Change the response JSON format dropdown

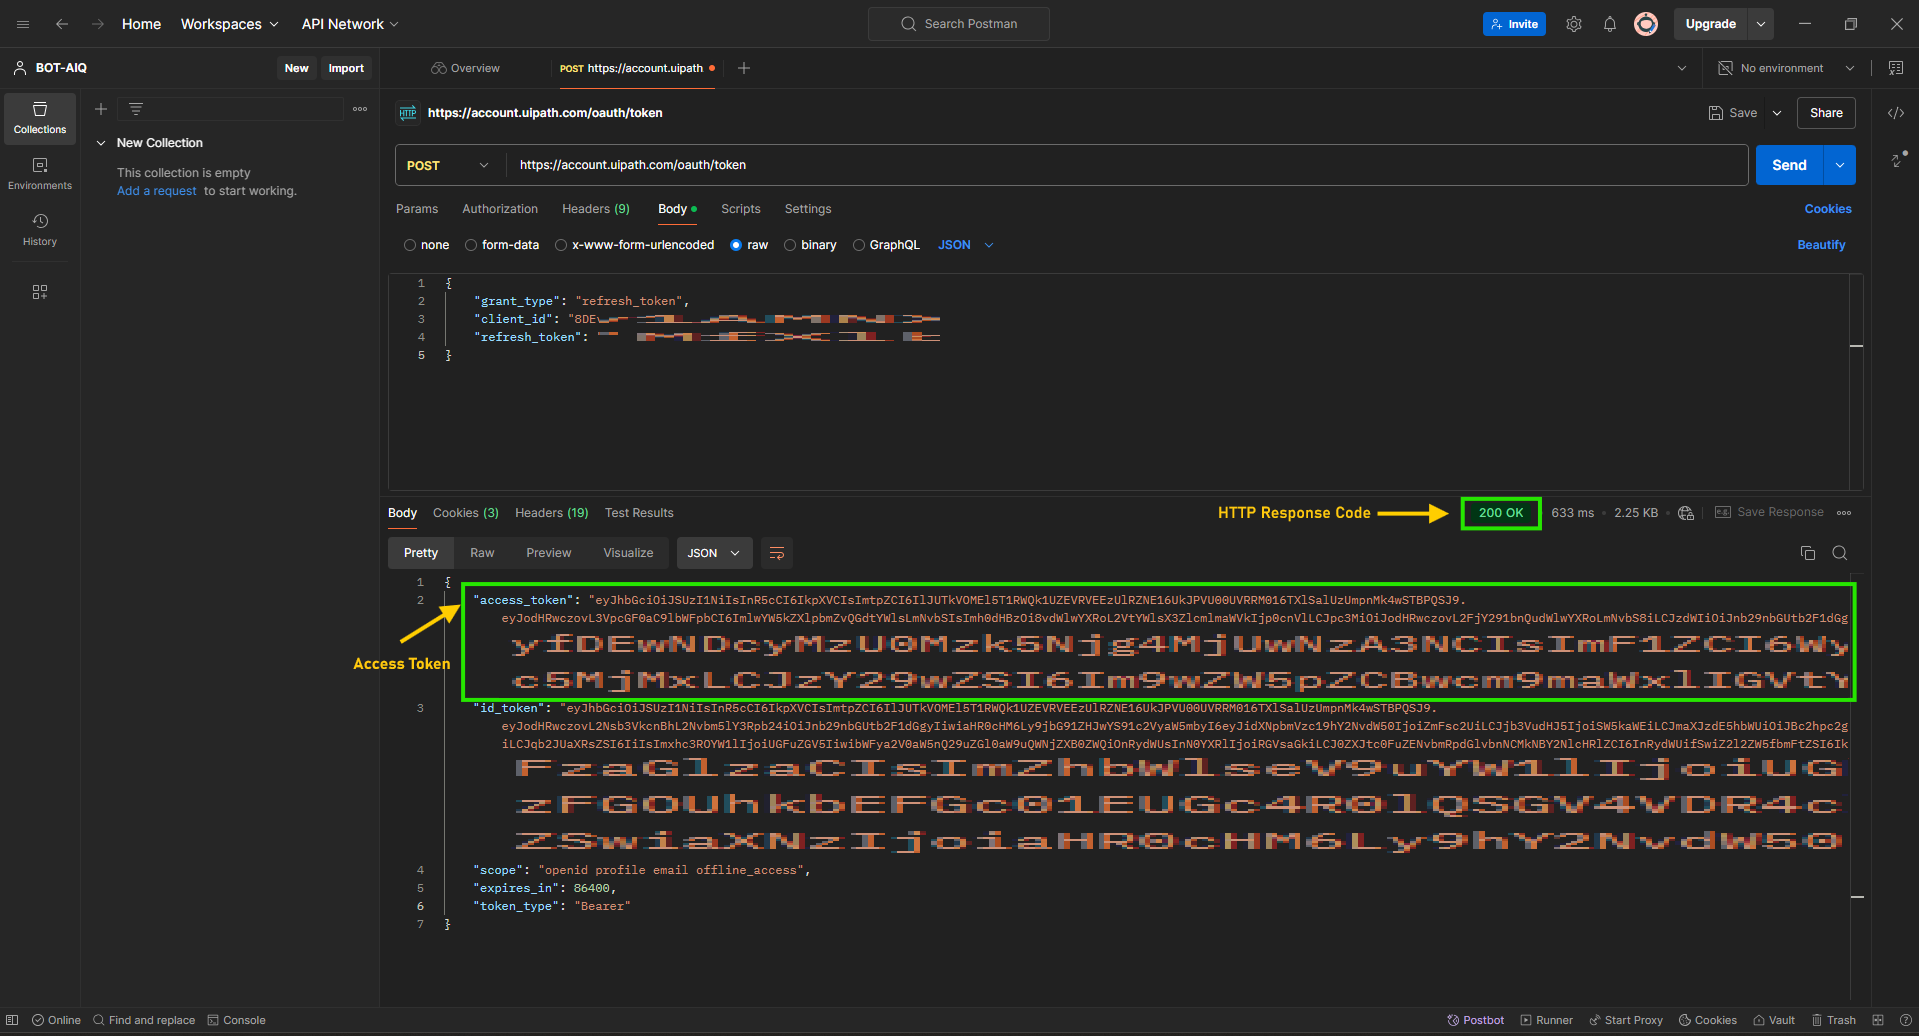tap(714, 553)
